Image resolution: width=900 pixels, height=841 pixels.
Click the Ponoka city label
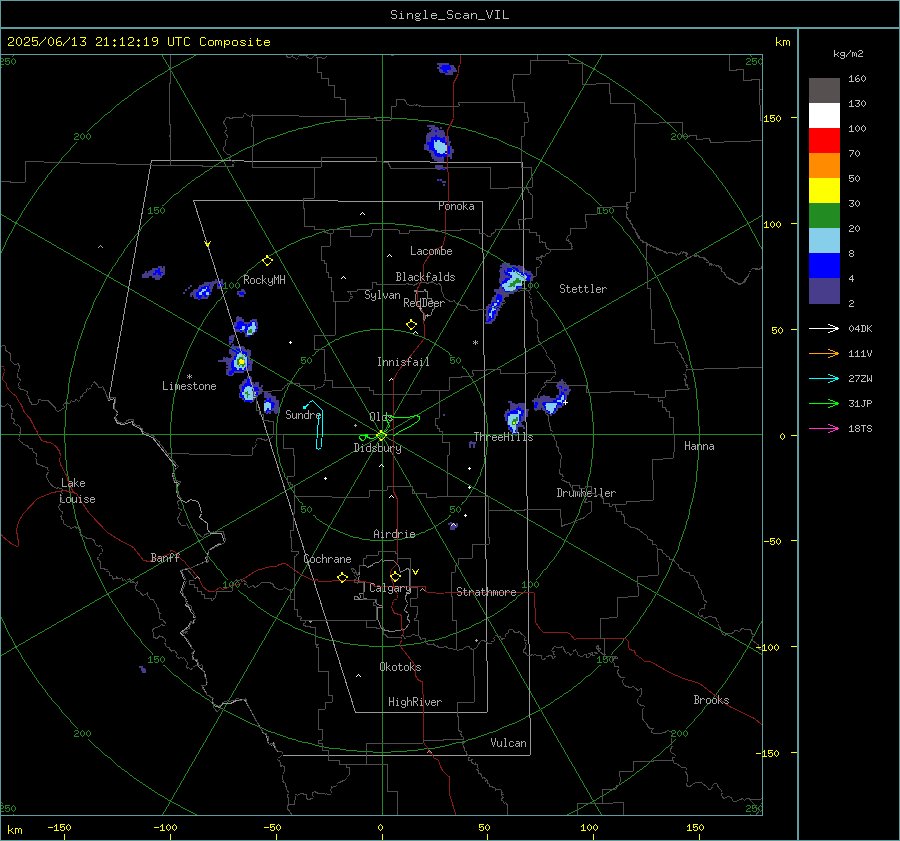point(456,206)
